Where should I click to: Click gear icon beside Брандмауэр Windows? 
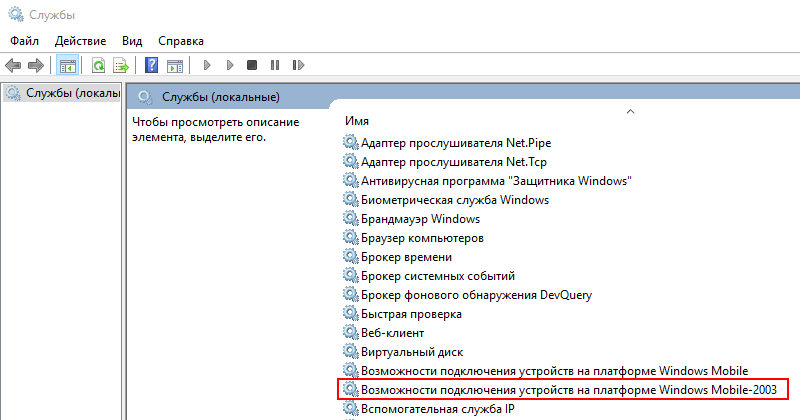pos(351,218)
